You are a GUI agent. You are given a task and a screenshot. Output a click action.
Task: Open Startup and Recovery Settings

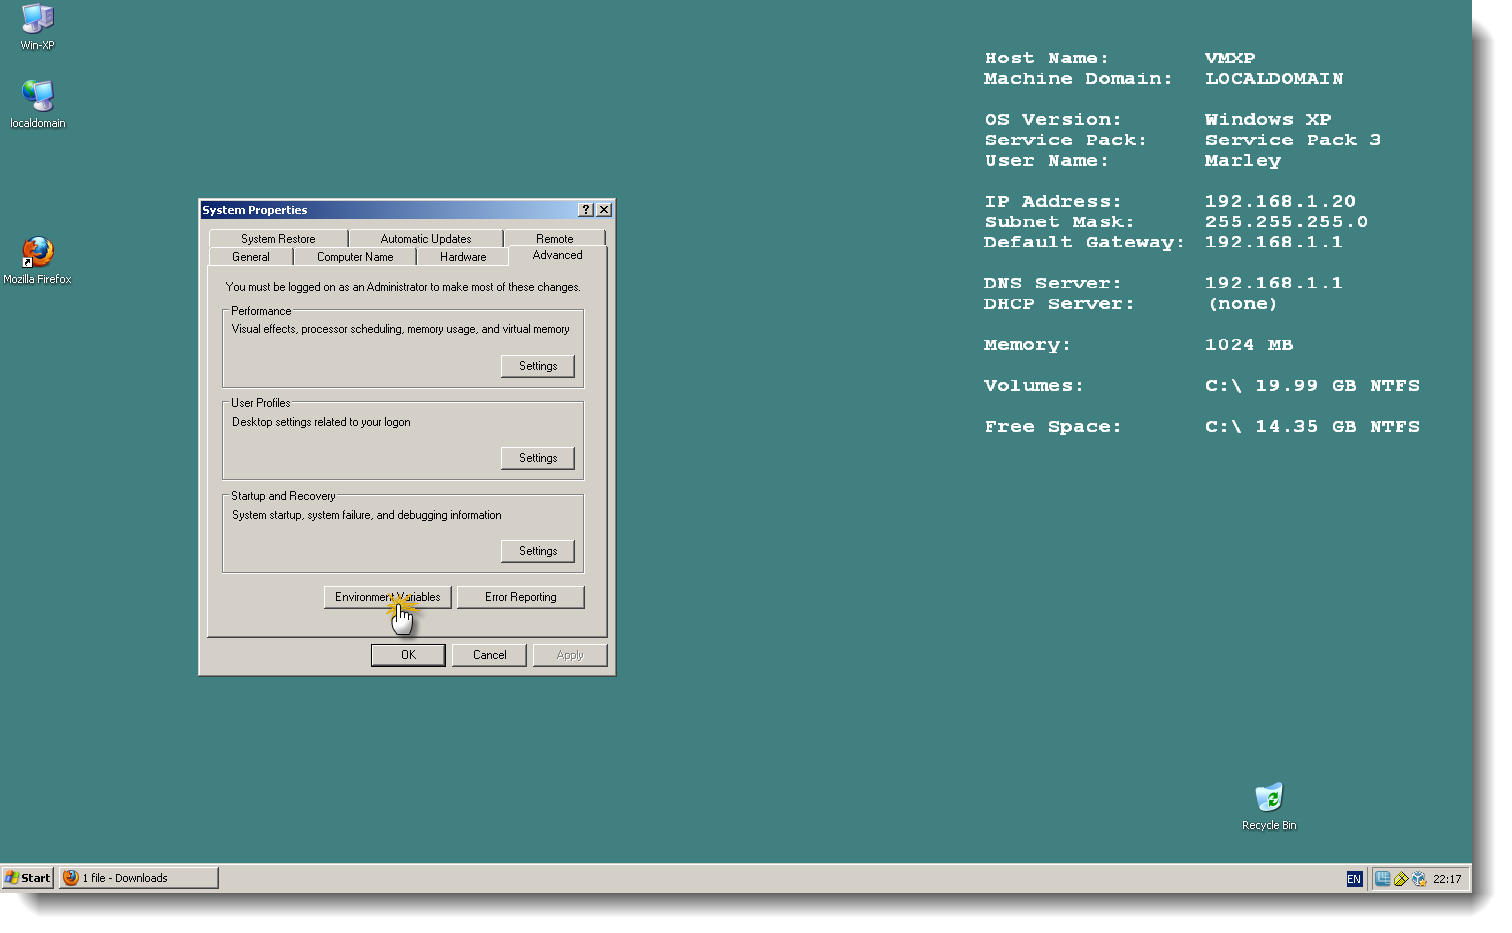pos(537,550)
